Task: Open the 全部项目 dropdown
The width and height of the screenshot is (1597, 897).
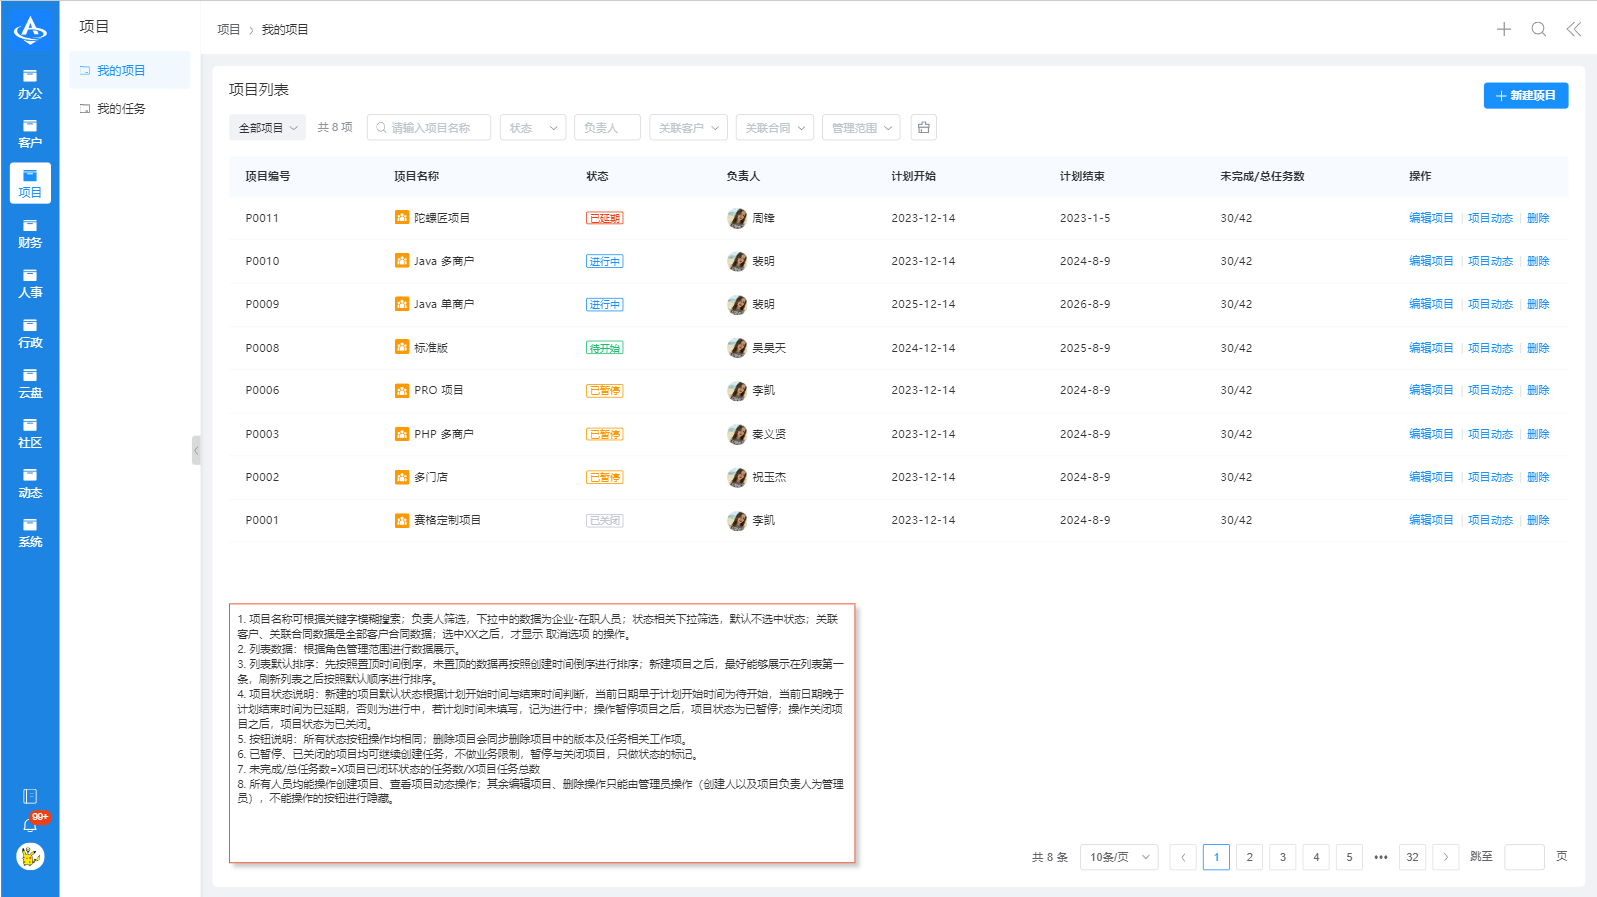Action: [x=267, y=127]
